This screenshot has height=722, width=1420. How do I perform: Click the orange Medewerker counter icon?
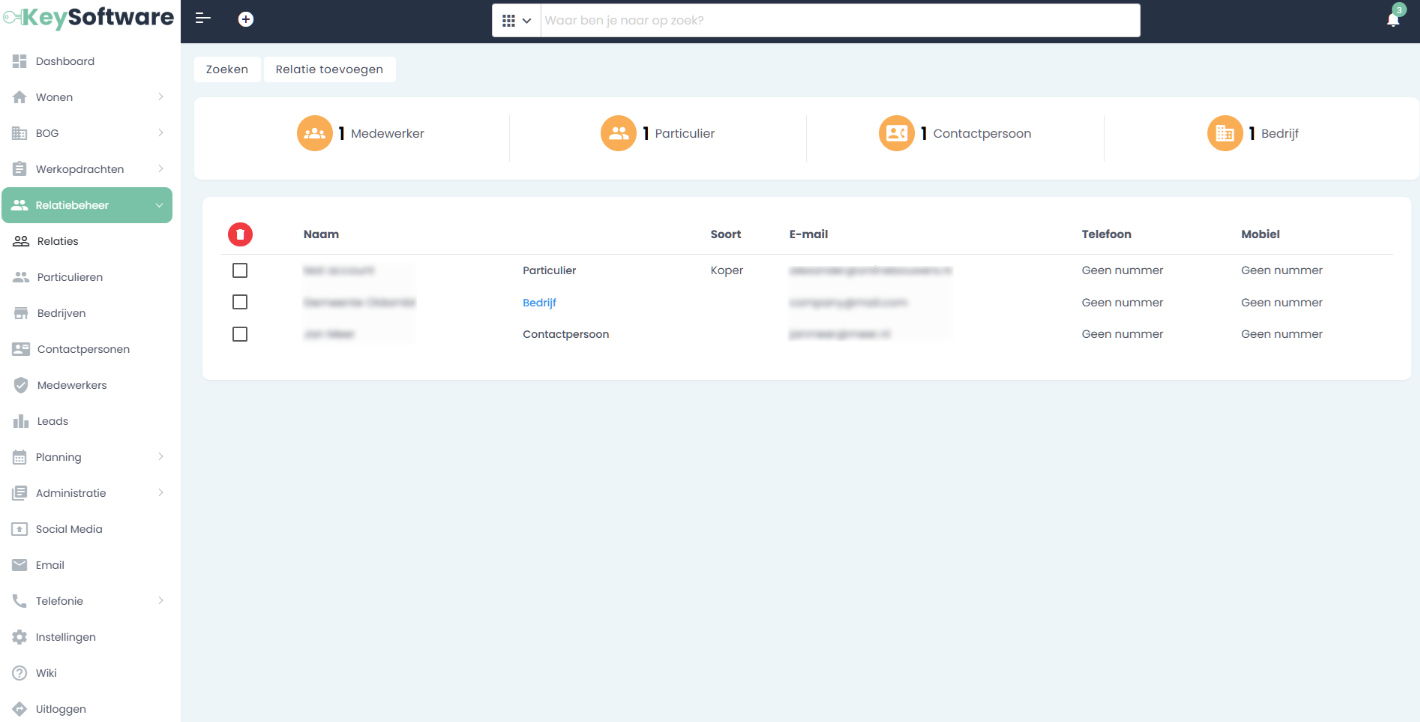pyautogui.click(x=315, y=133)
